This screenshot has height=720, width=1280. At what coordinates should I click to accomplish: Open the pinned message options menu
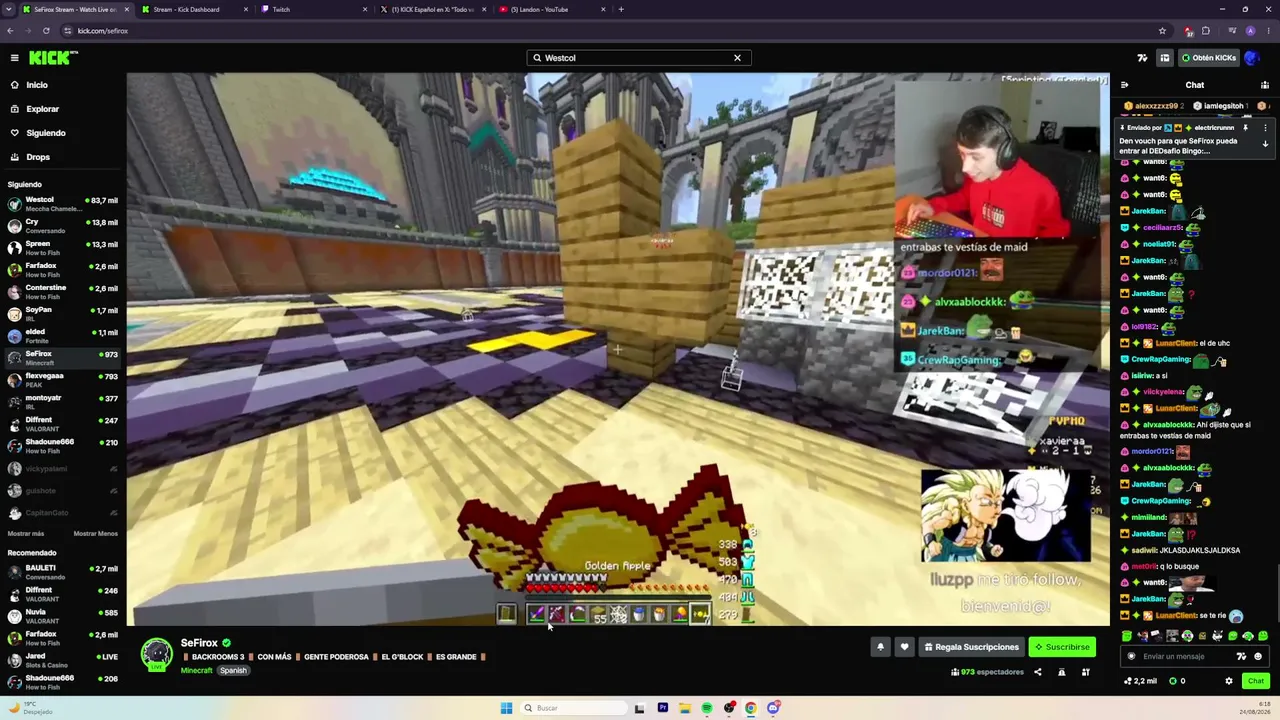click(x=1265, y=128)
